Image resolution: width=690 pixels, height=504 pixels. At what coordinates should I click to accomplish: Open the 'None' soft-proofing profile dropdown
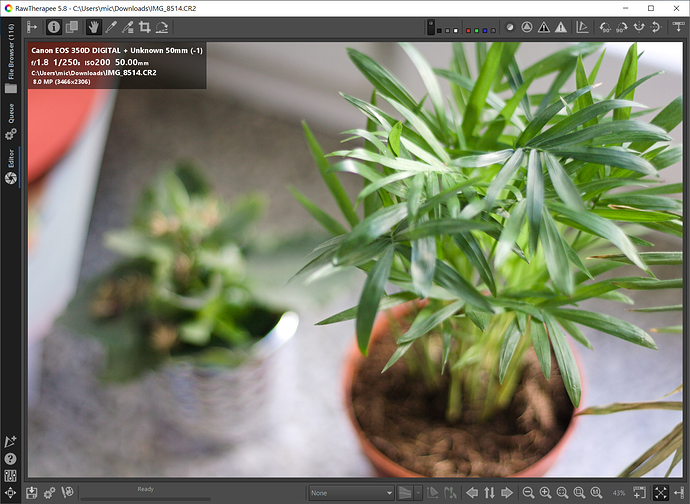(x=350, y=492)
